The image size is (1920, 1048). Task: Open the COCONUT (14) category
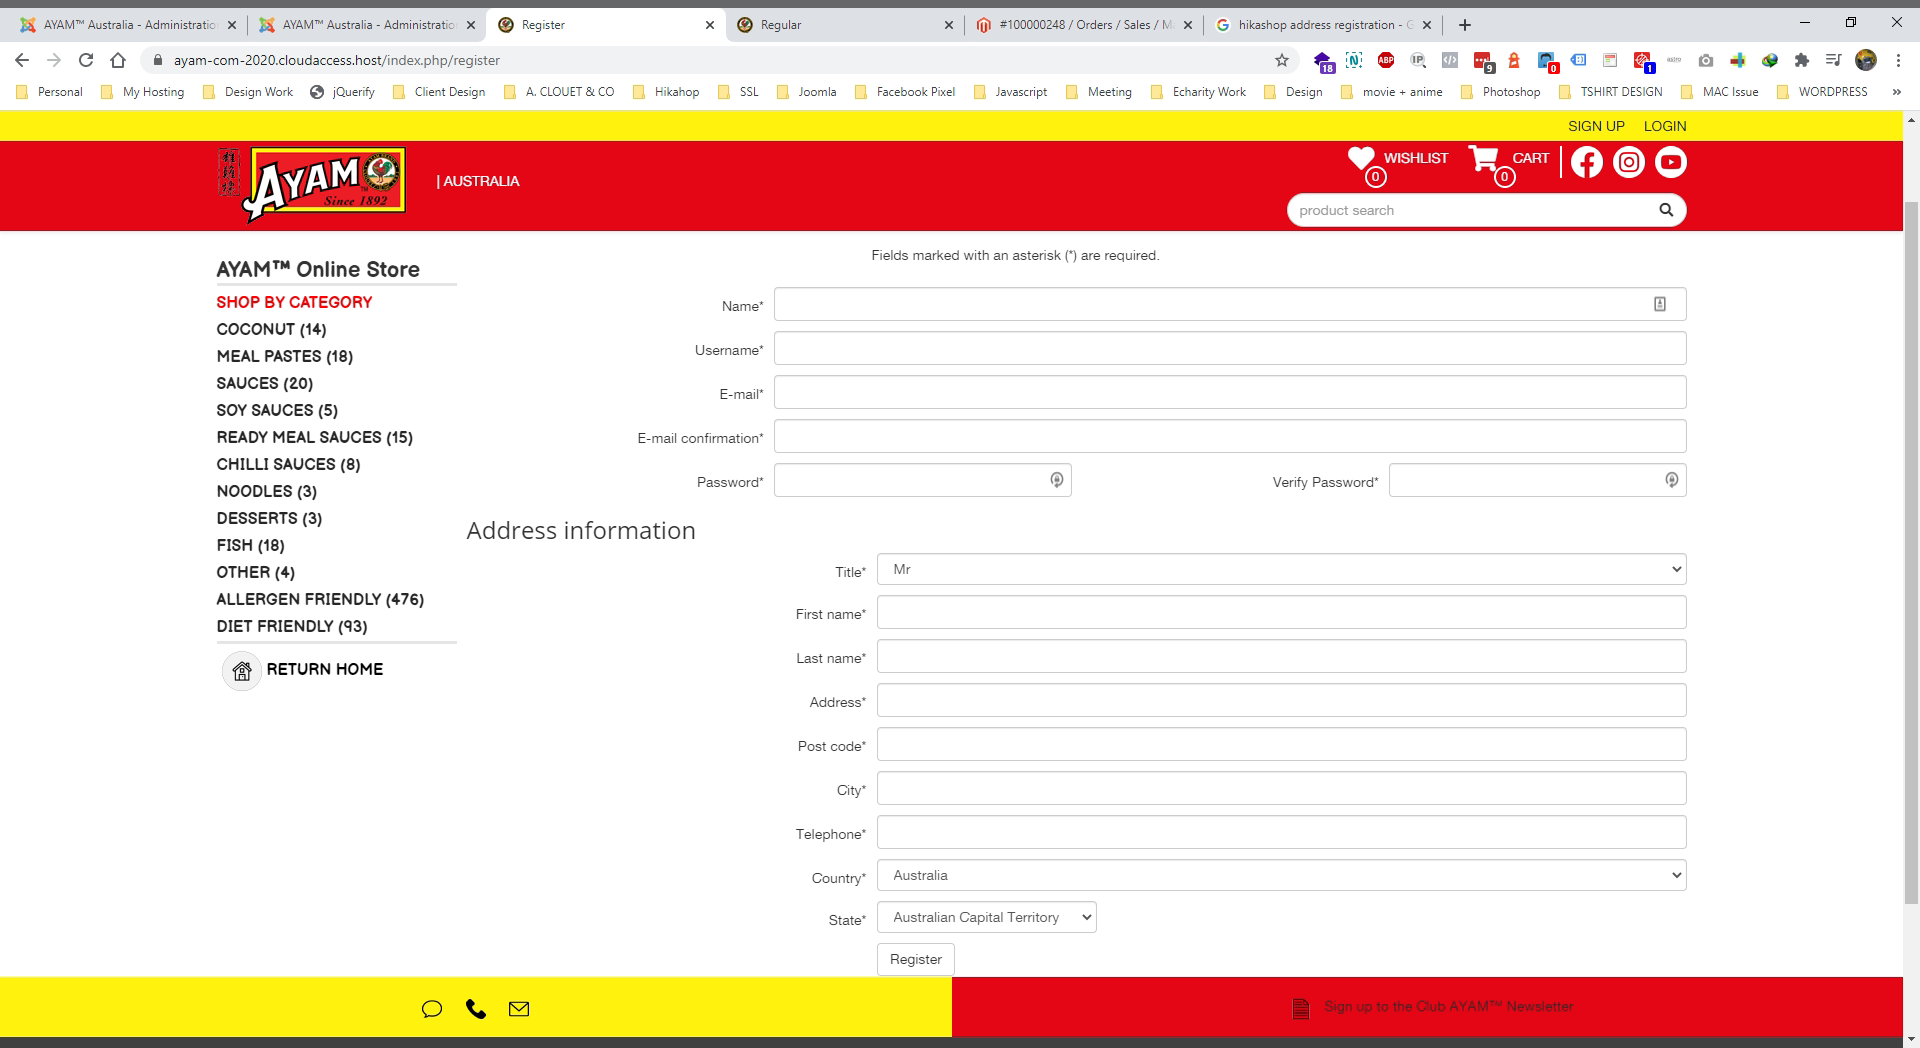coord(271,329)
